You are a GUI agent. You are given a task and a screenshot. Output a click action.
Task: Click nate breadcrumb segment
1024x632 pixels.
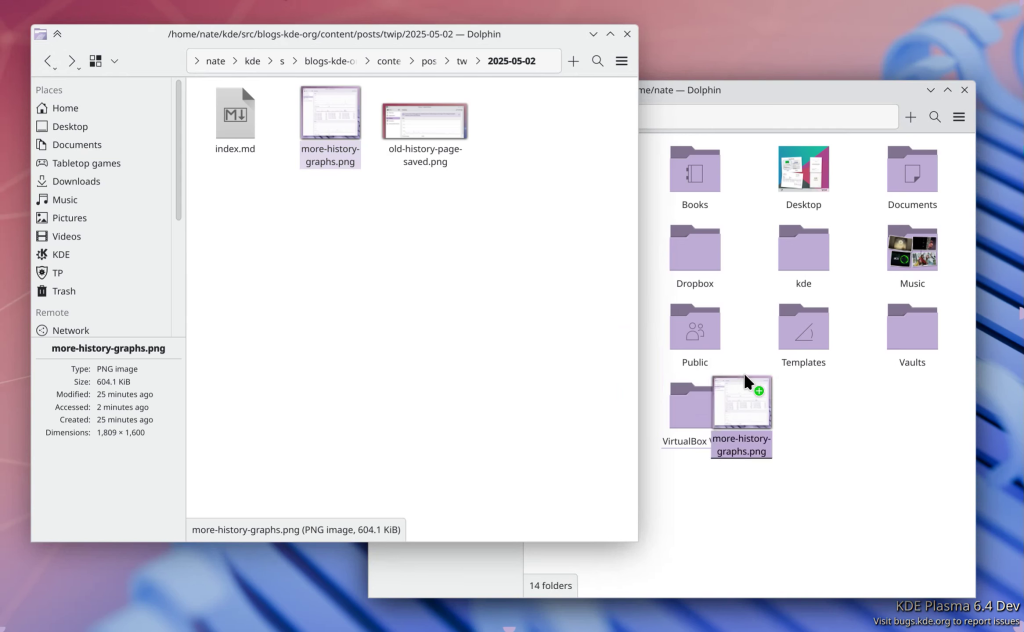click(216, 61)
